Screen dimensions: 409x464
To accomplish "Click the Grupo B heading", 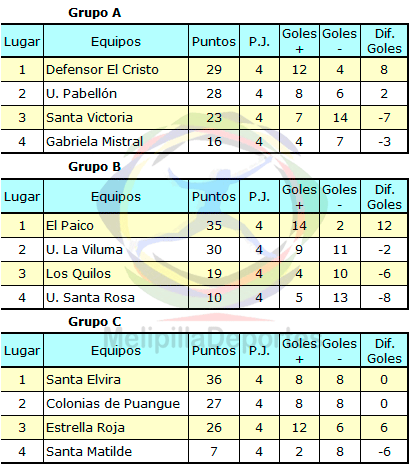I will pos(95,167).
